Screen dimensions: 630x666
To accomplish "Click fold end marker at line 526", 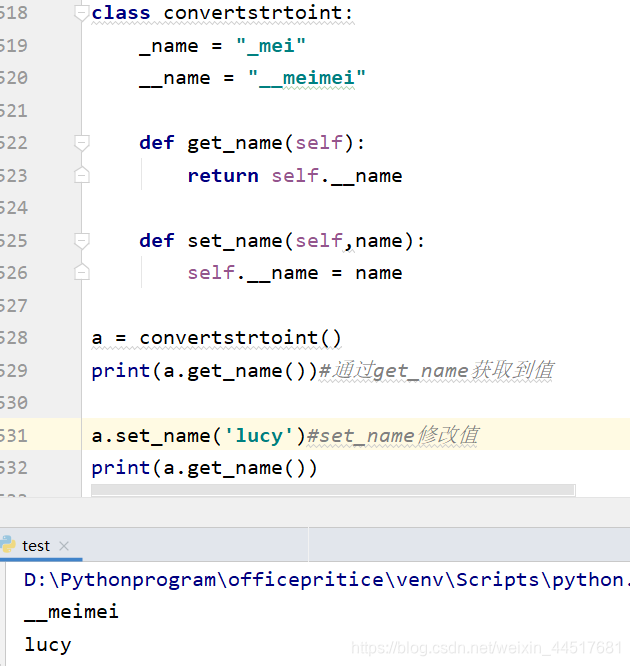I will (82, 272).
